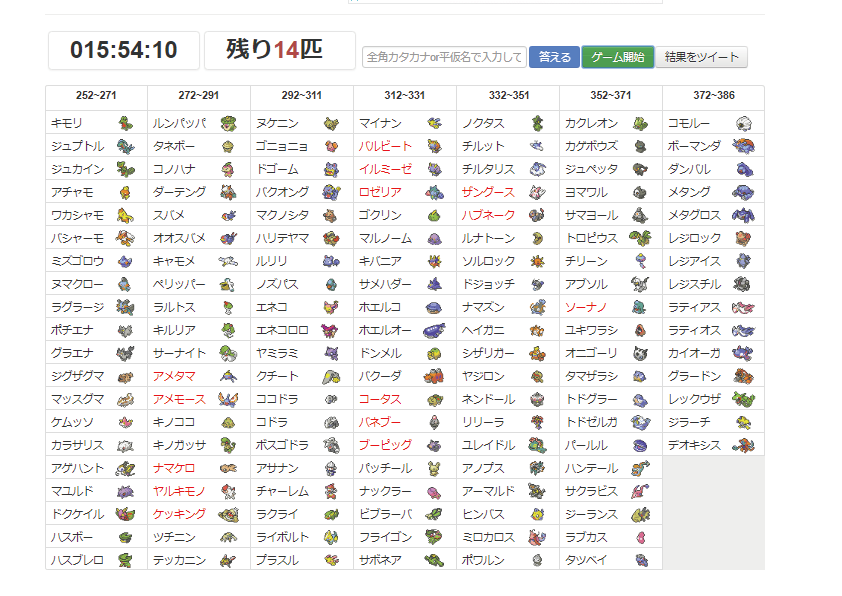842x596 pixels.
Task: Click the sprite icon next to キモリ
Action: [x=125, y=123]
